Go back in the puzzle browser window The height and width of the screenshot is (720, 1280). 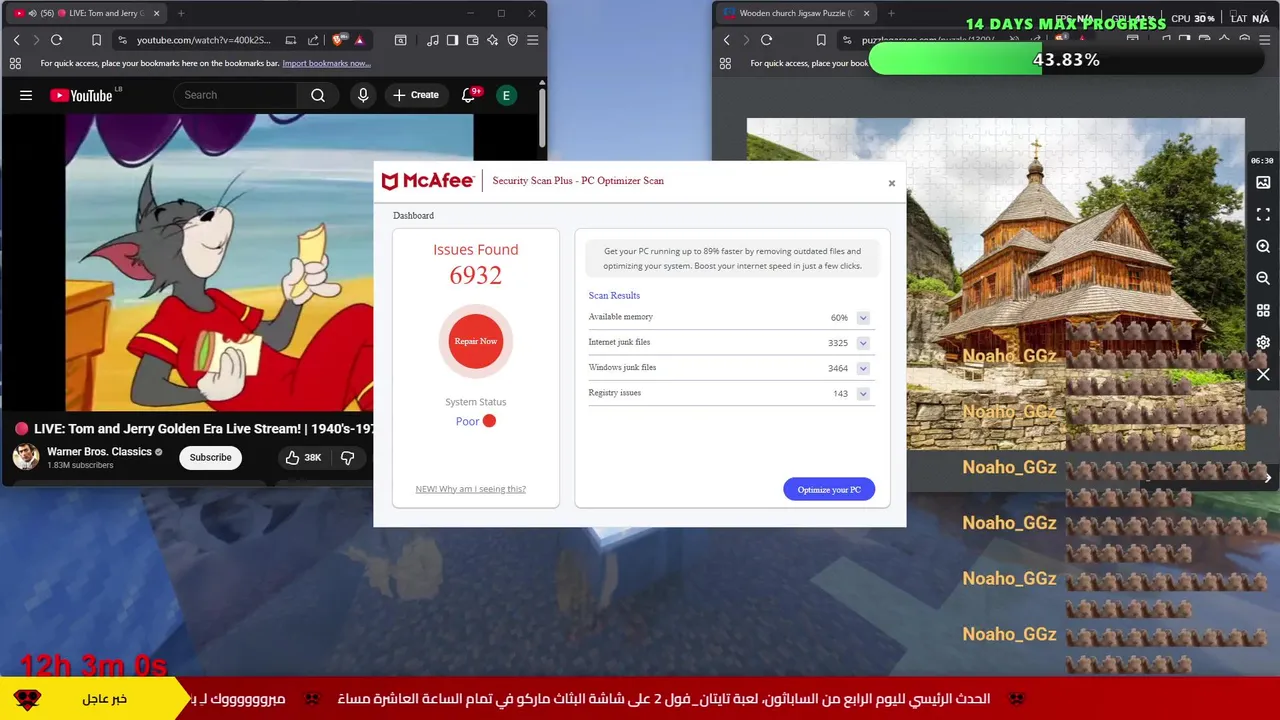coord(726,40)
